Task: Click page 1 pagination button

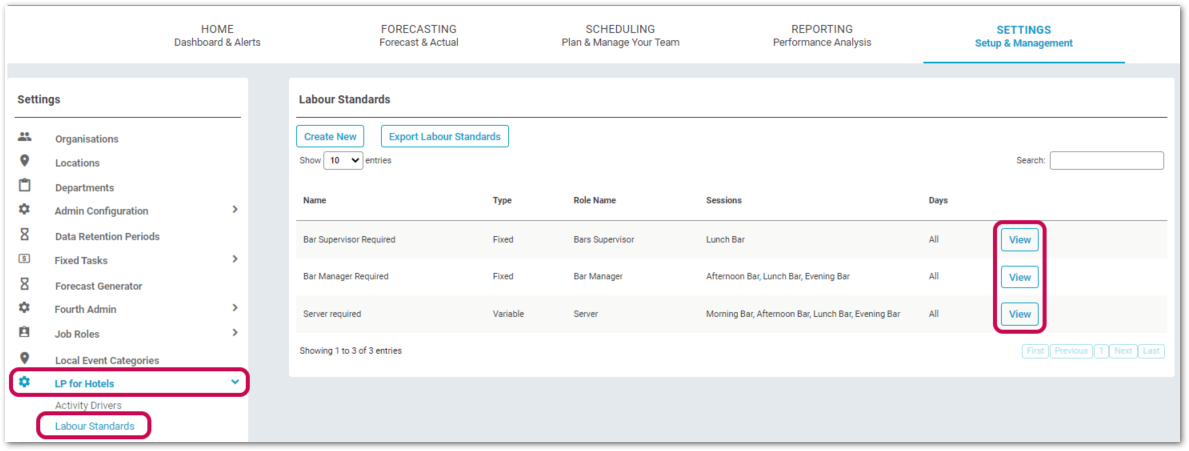Action: pos(1101,351)
